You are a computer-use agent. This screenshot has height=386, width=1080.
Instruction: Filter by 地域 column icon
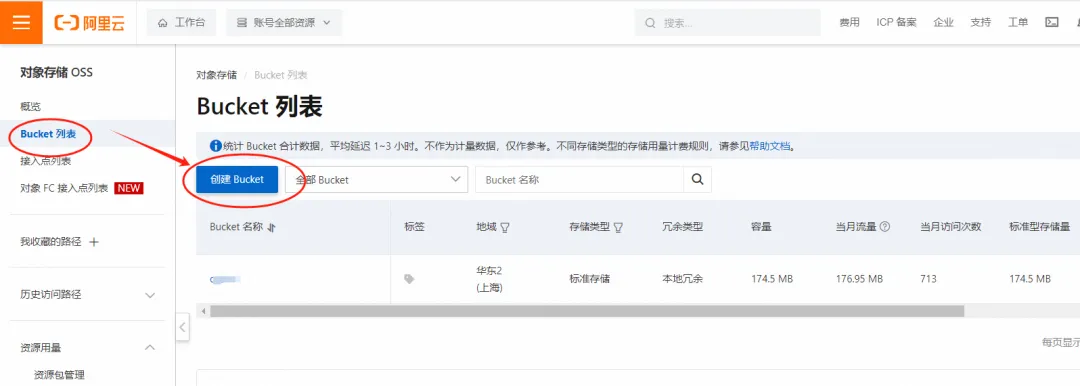(x=505, y=227)
